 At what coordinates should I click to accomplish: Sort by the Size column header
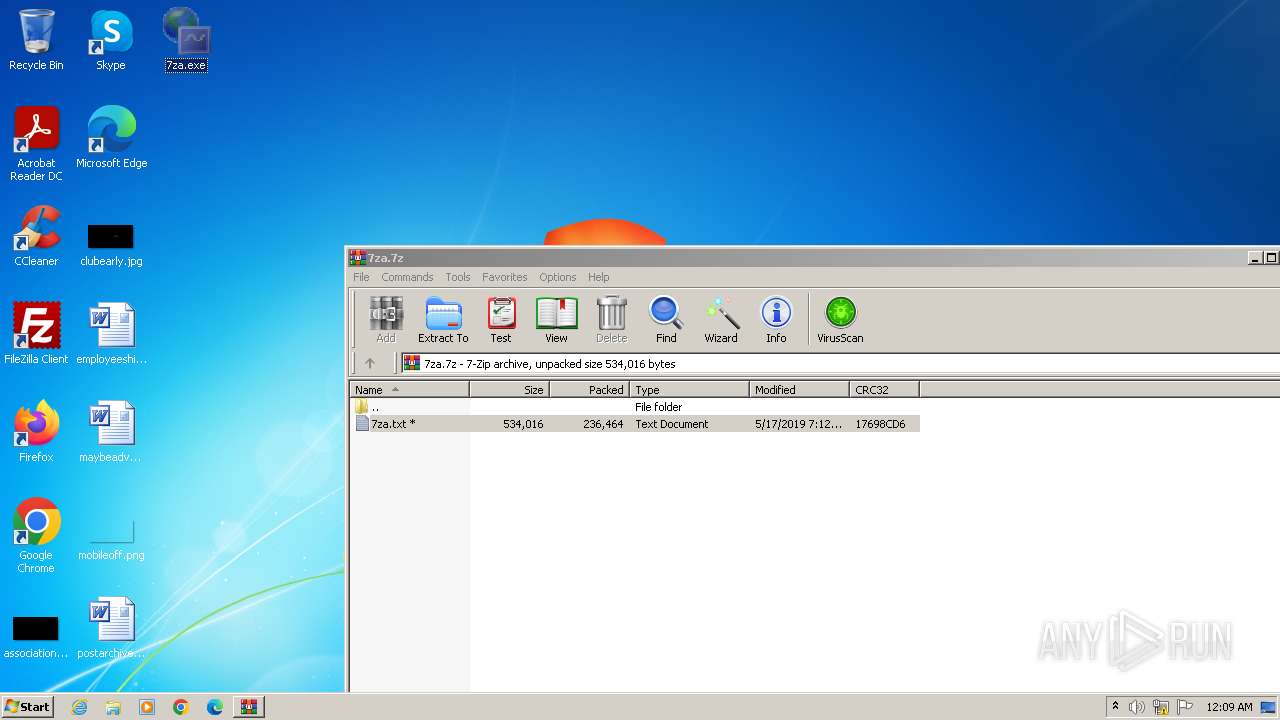pyautogui.click(x=510, y=390)
